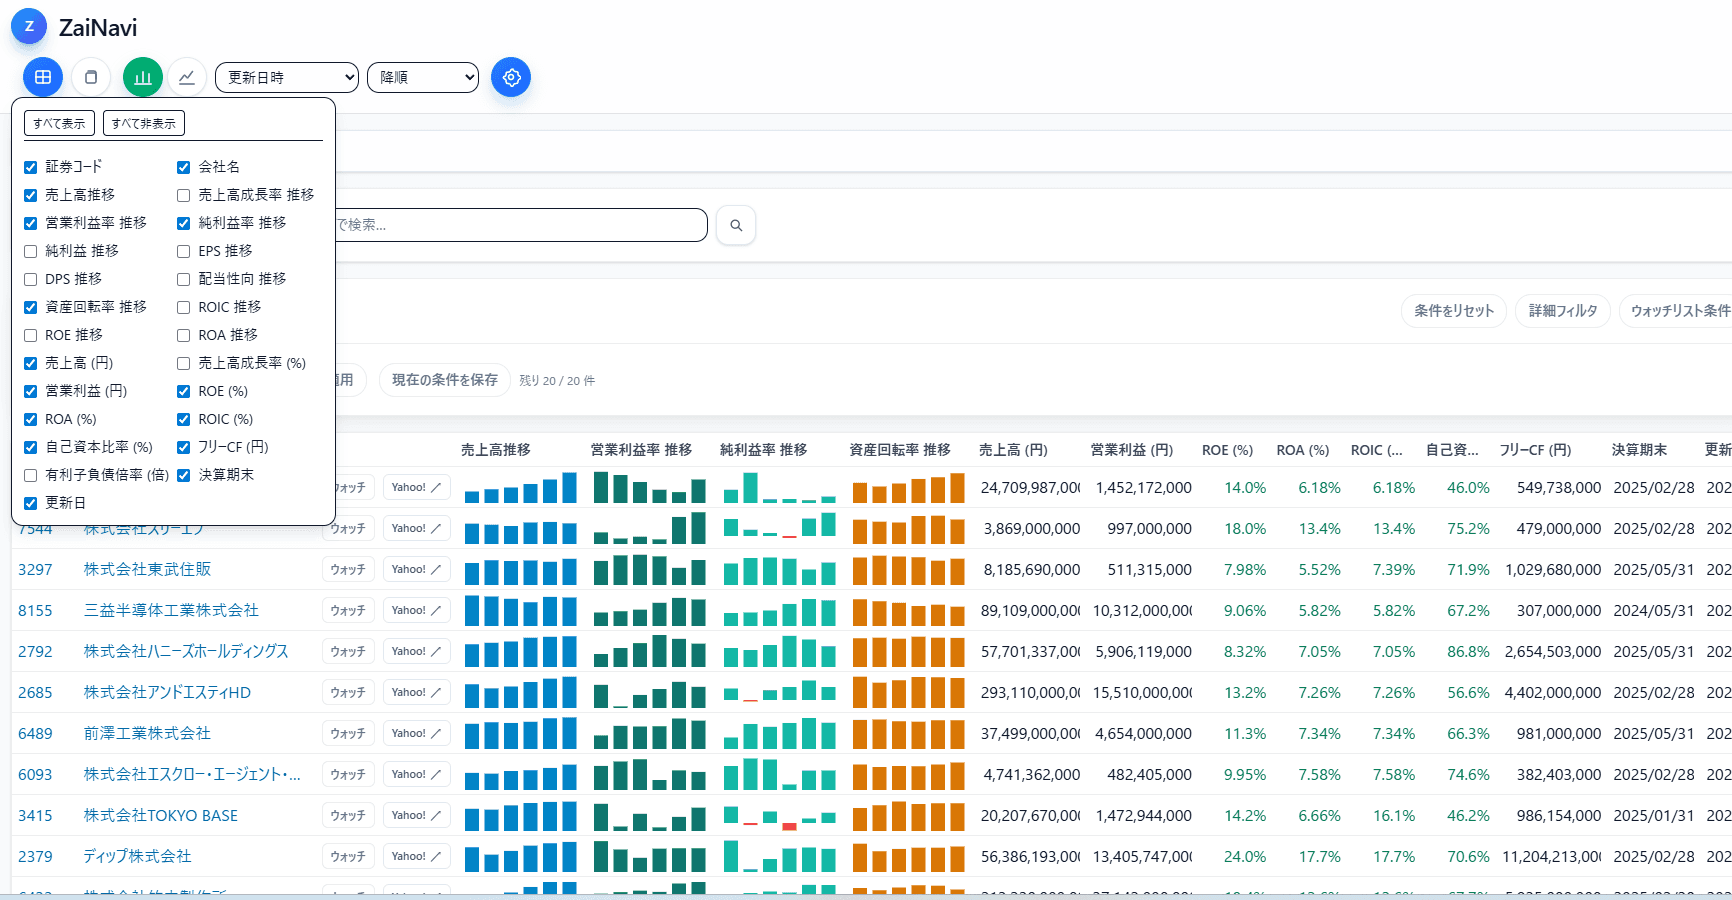Select the green bar chart icon
Image resolution: width=1732 pixels, height=900 pixels.
[143, 77]
